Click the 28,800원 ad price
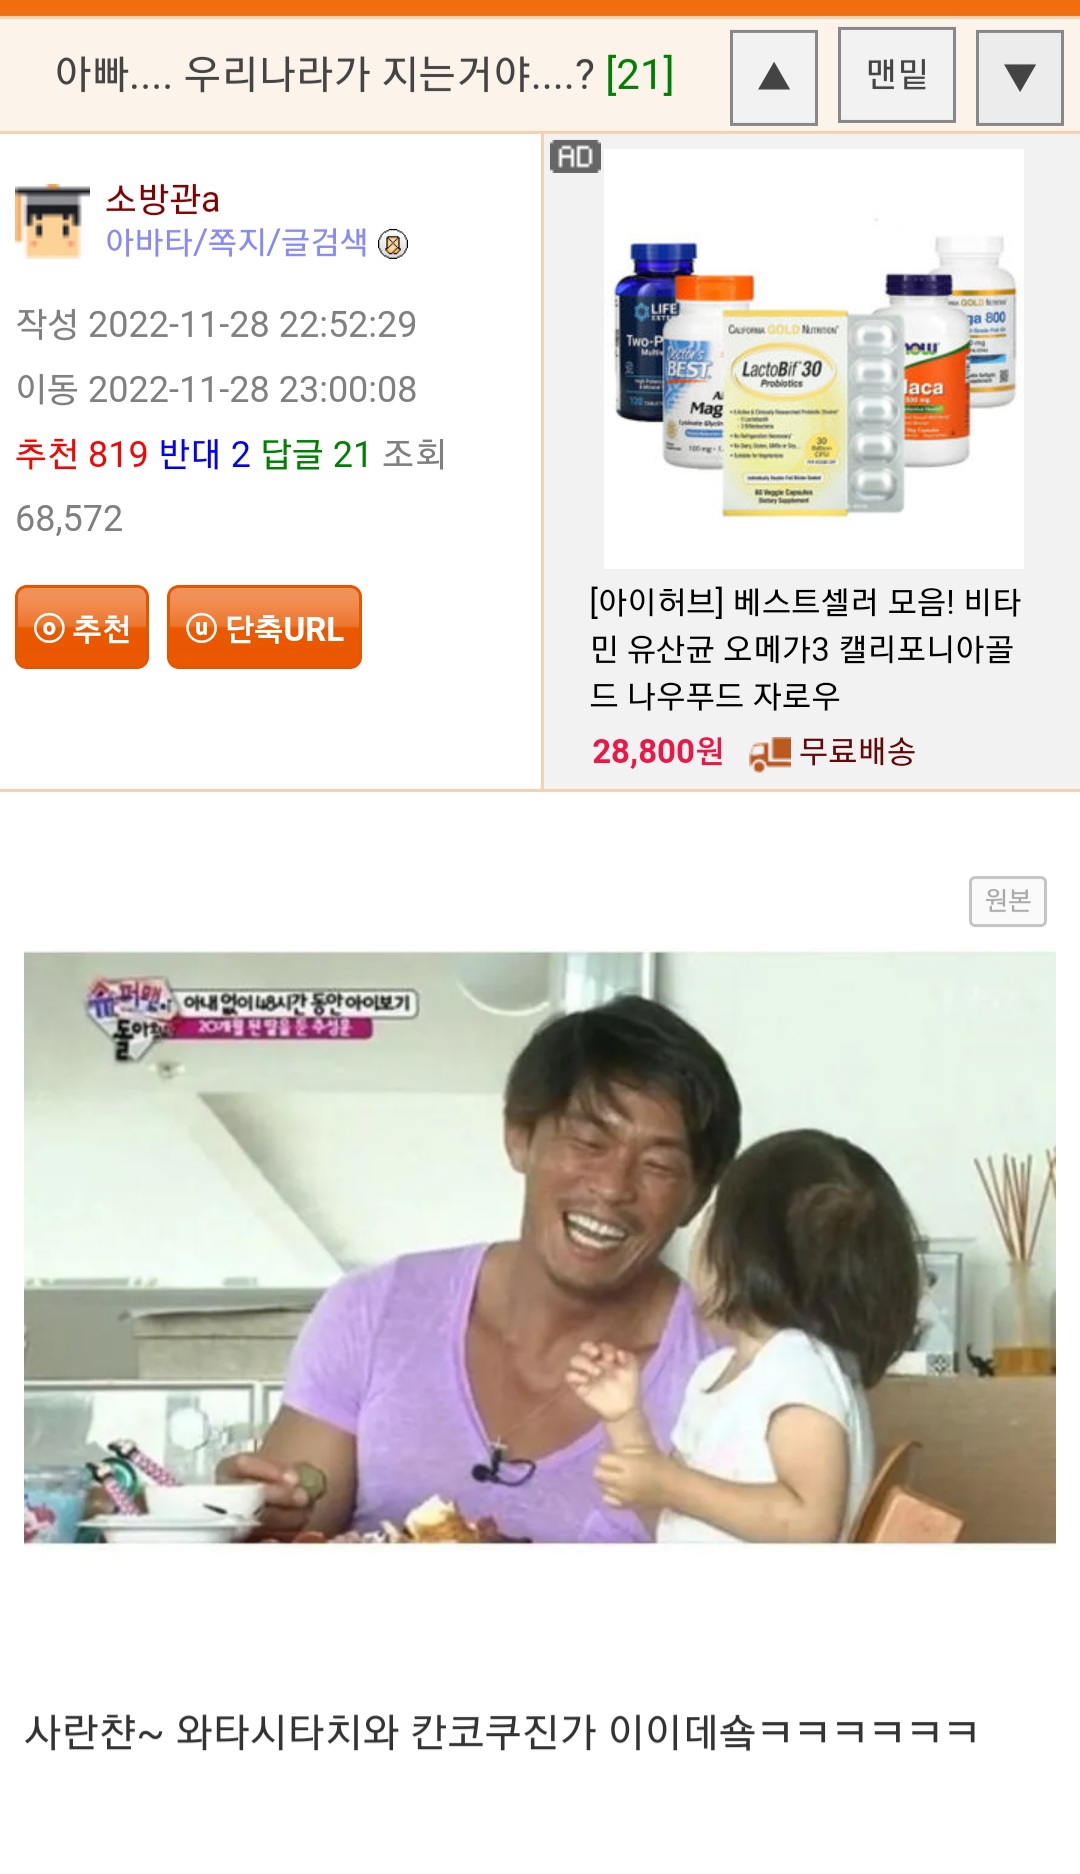 pyautogui.click(x=657, y=751)
